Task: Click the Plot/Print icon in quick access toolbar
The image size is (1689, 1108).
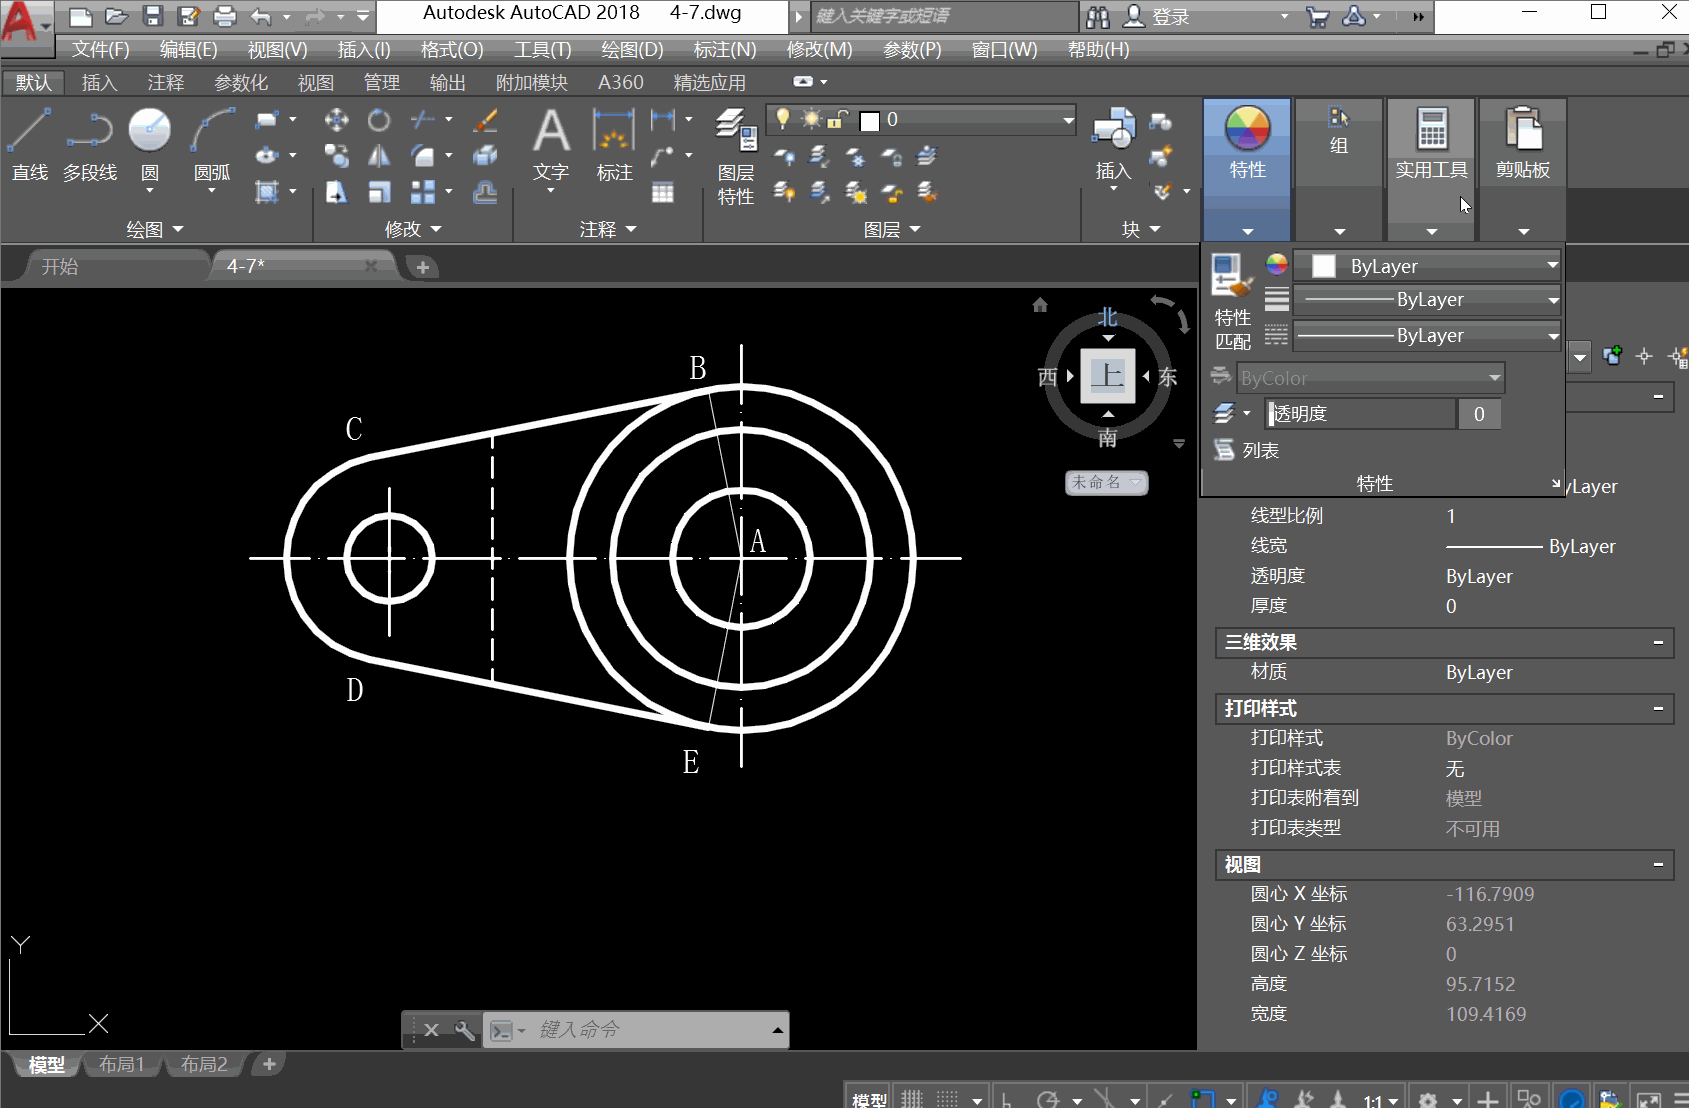Action: (x=225, y=16)
